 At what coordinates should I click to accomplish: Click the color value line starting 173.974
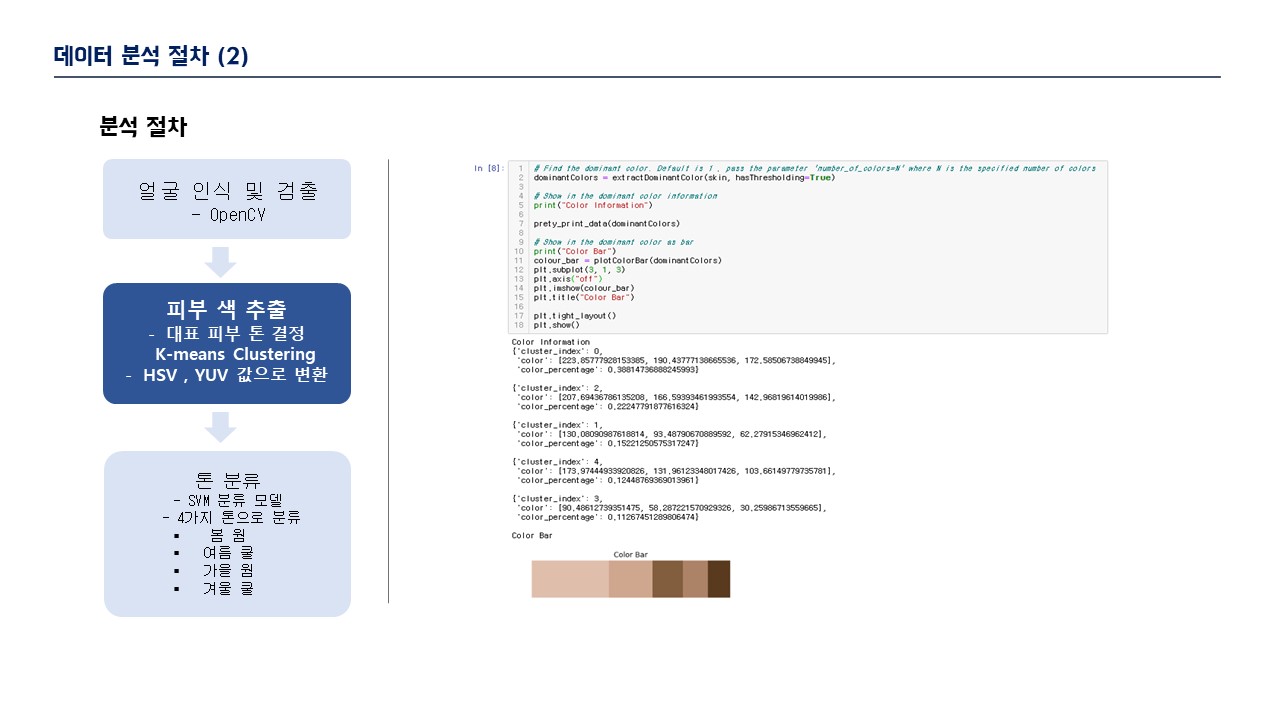(675, 470)
